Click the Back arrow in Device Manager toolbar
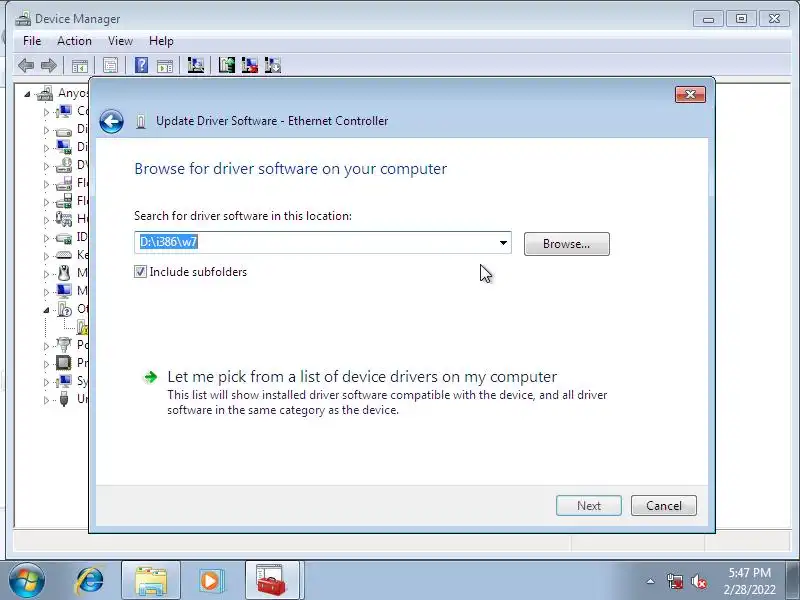The height and width of the screenshot is (600, 800). (x=26, y=65)
